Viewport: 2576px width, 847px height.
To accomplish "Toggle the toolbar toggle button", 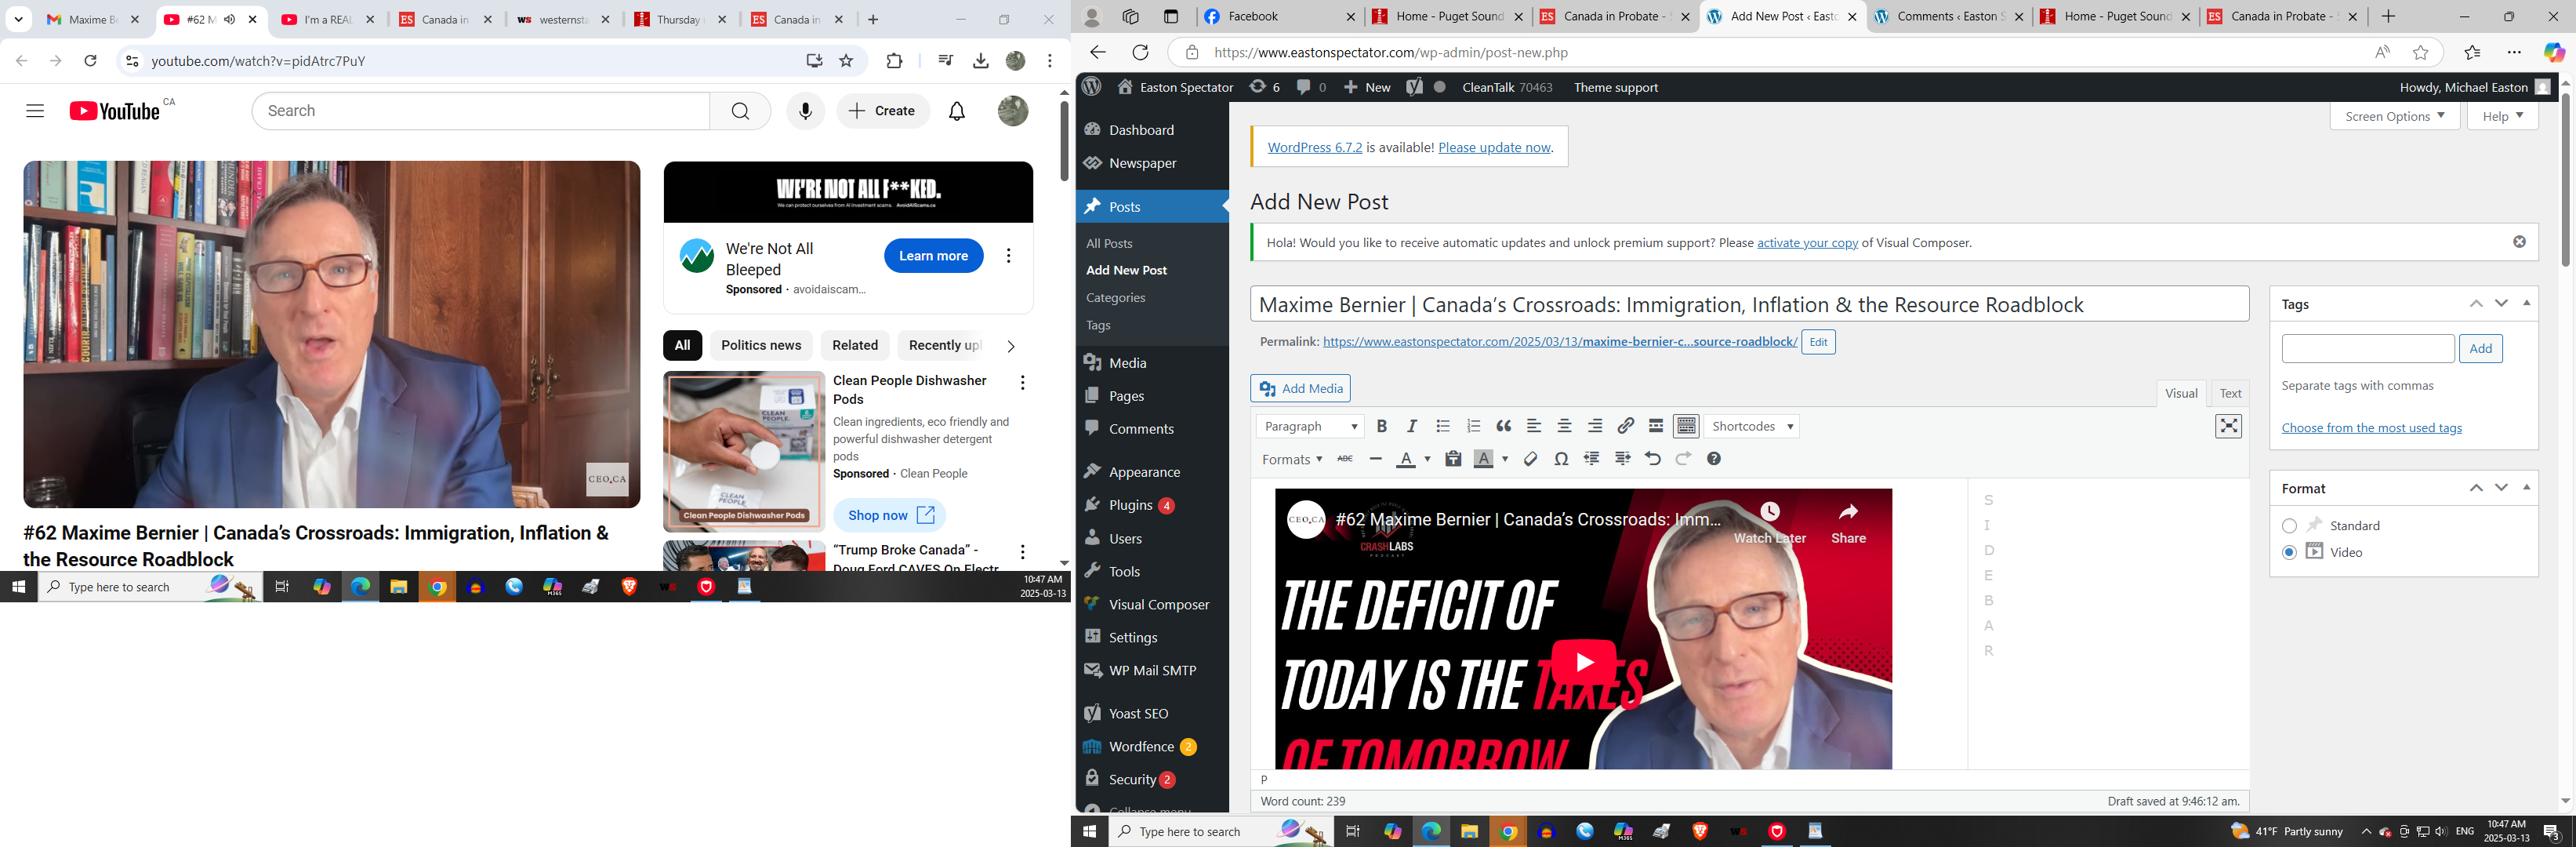I will [1686, 426].
